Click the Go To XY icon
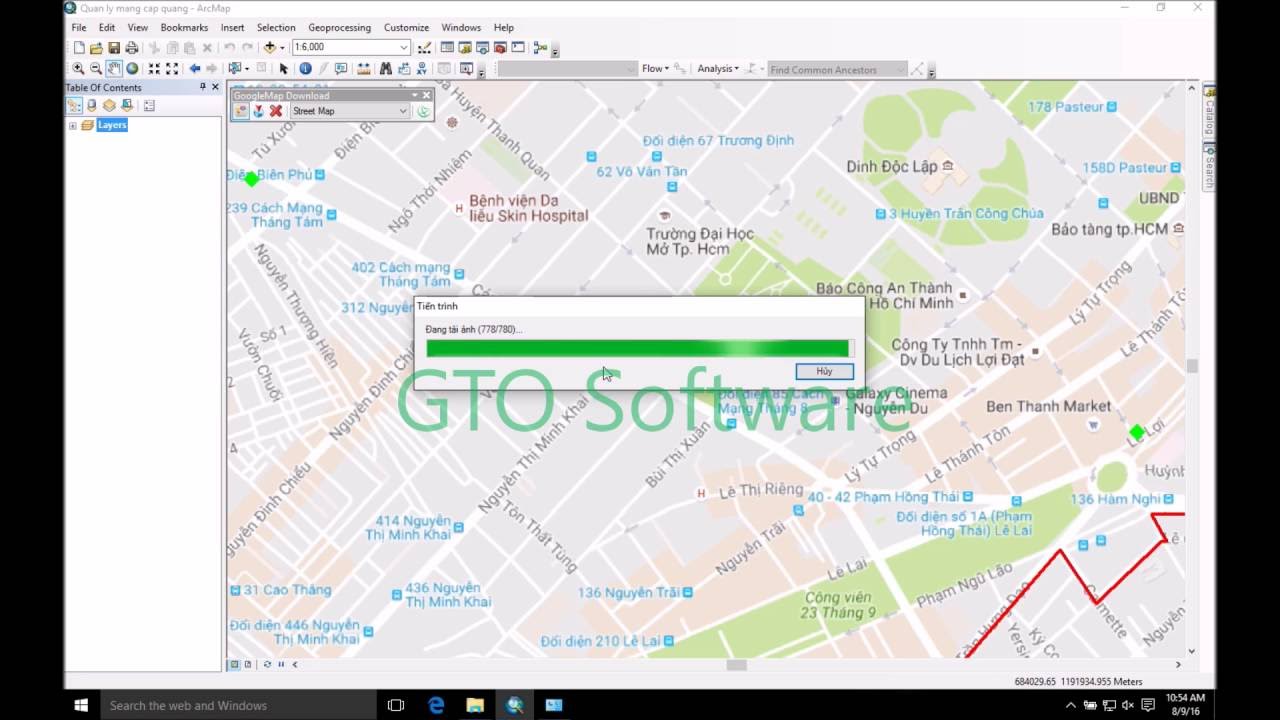Viewport: 1280px width, 720px height. pos(421,68)
